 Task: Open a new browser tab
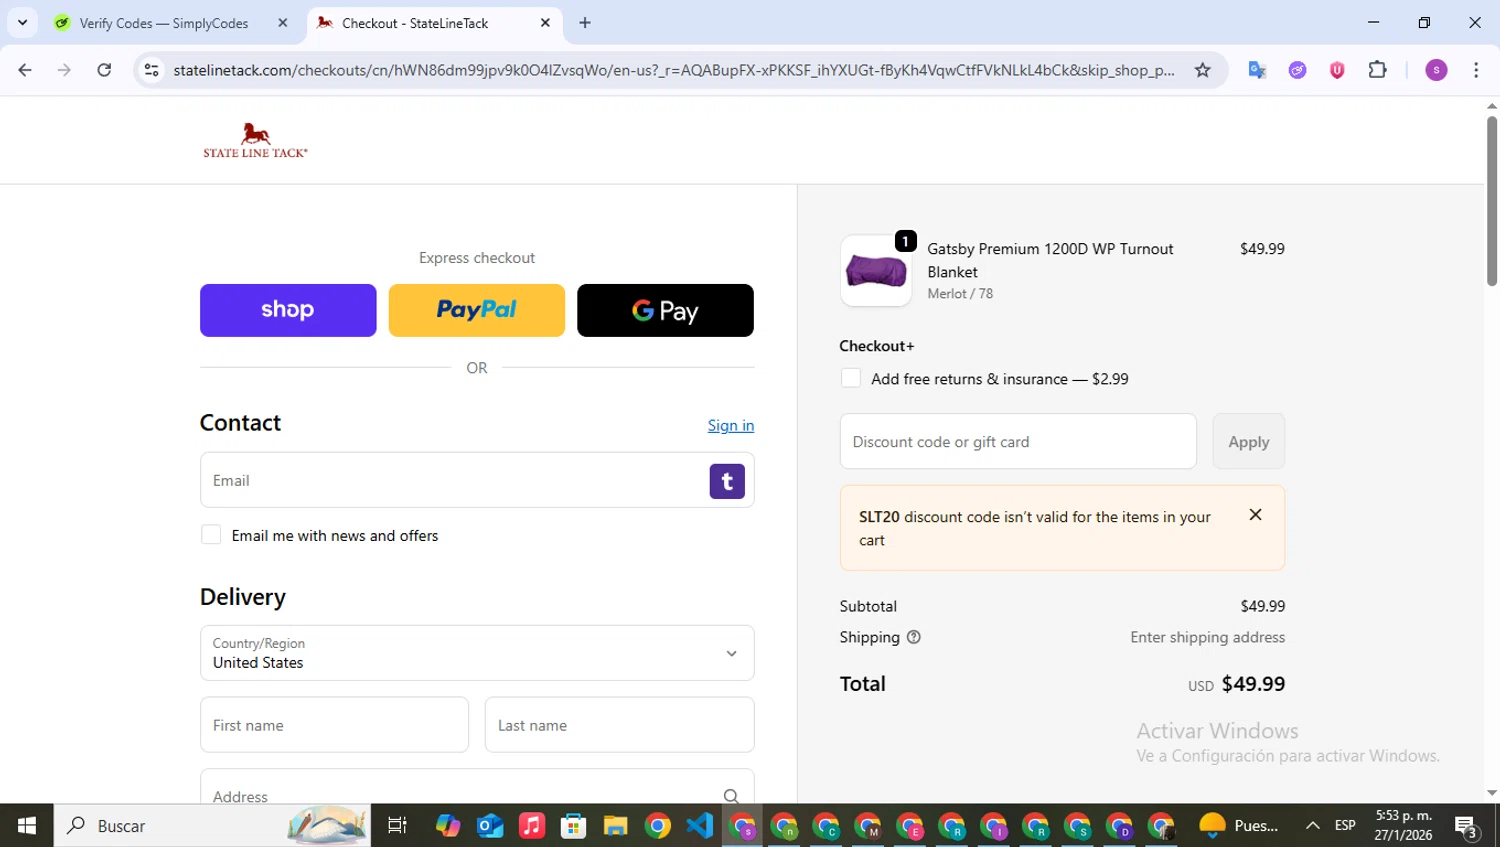[x=585, y=23]
